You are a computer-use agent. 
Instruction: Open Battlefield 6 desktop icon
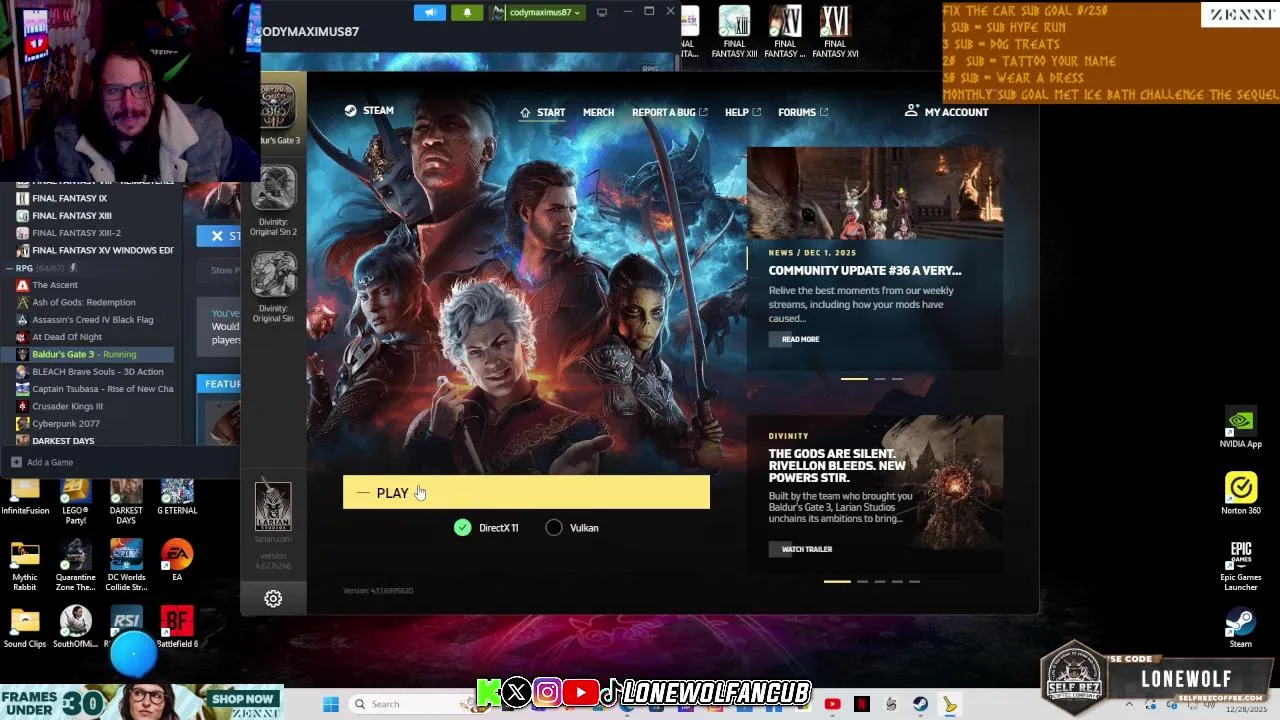click(177, 627)
